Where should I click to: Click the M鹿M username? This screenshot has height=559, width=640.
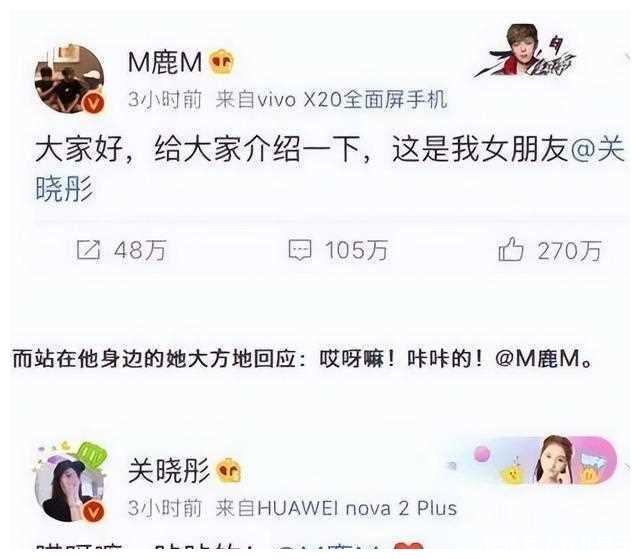(x=165, y=62)
